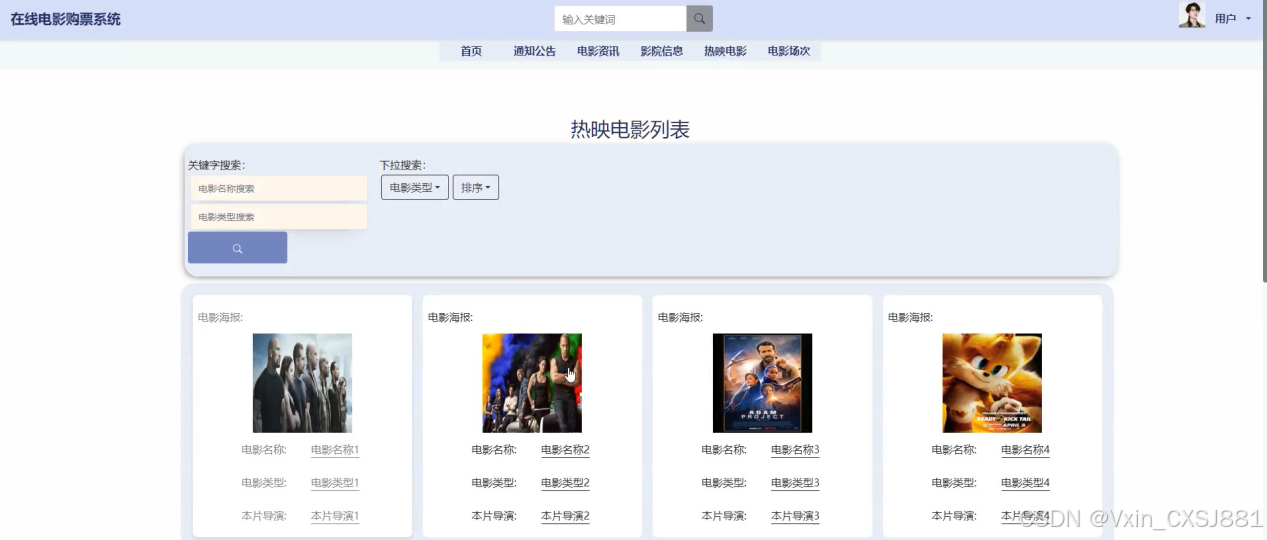Open the 影院信息 menu item
The width and height of the screenshot is (1267, 540).
(662, 51)
